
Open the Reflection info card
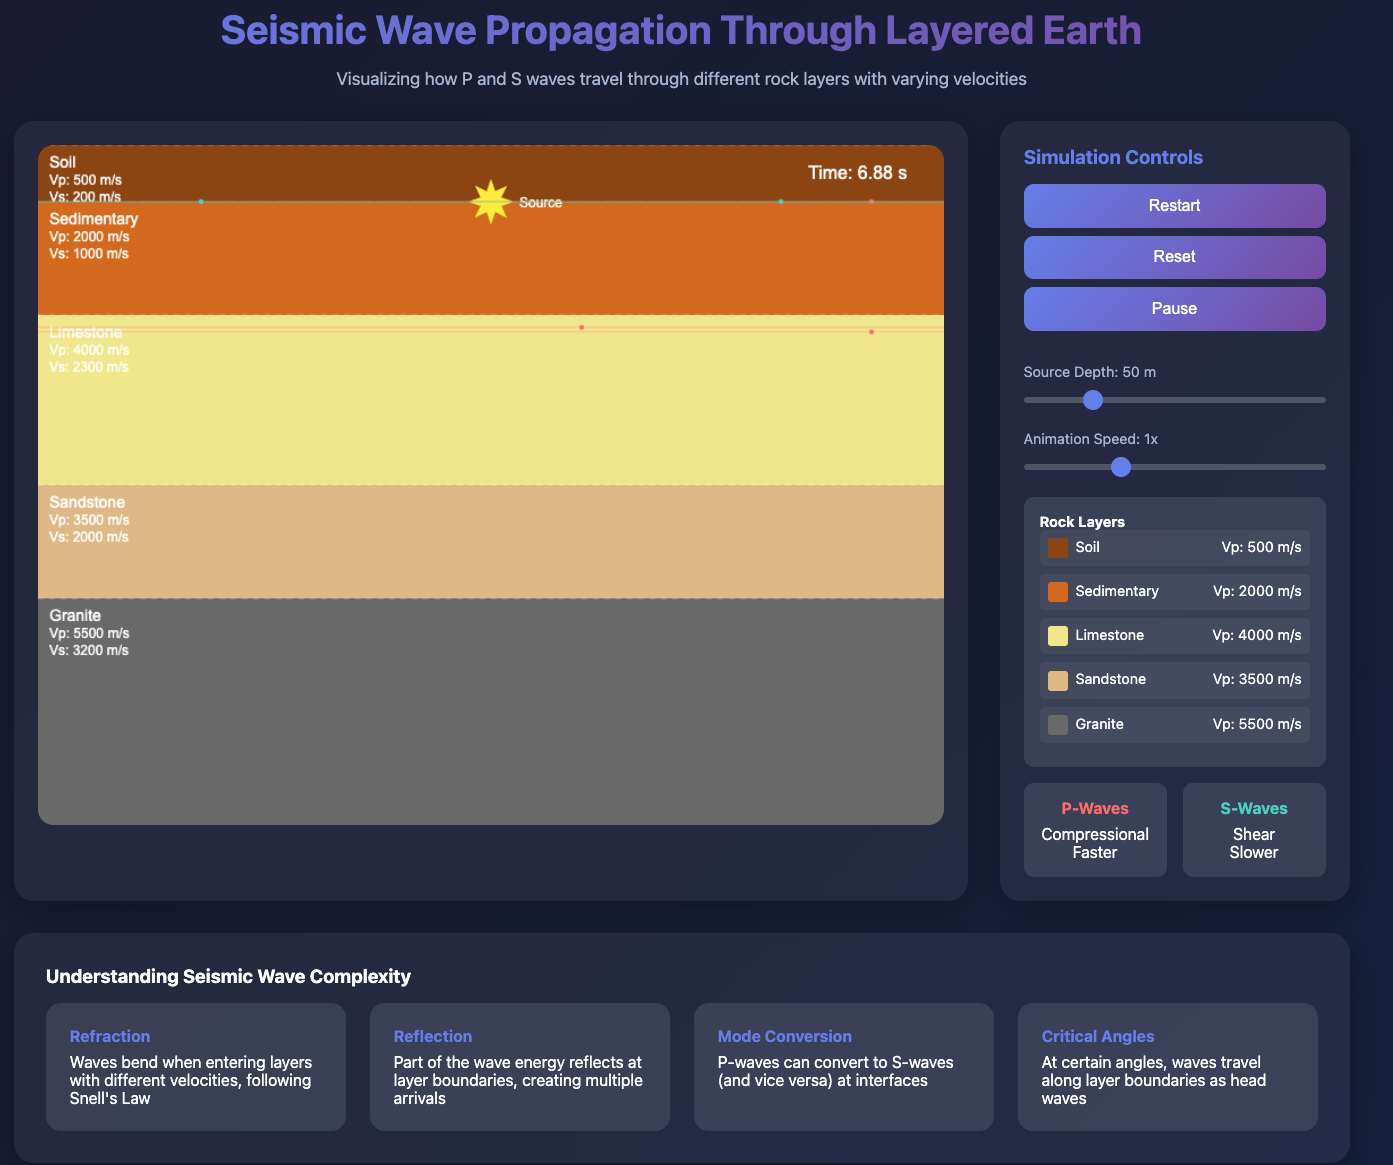pyautogui.click(x=520, y=1067)
